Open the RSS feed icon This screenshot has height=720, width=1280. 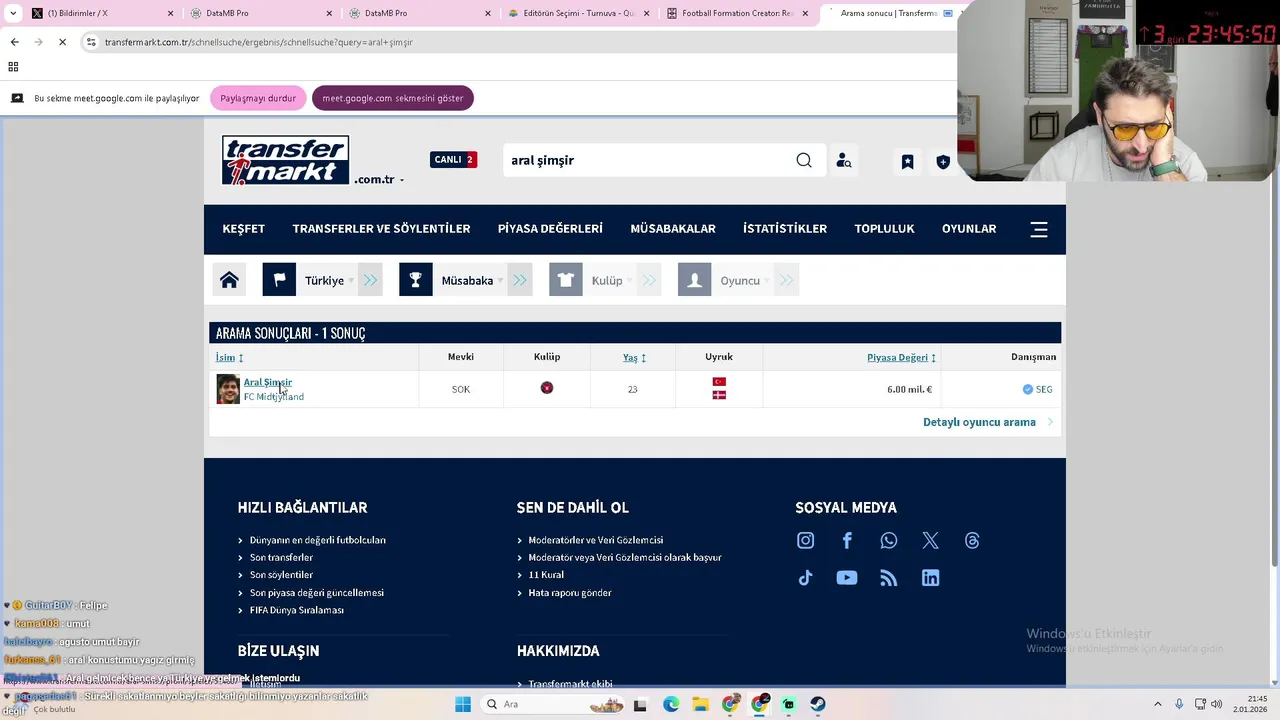click(889, 578)
